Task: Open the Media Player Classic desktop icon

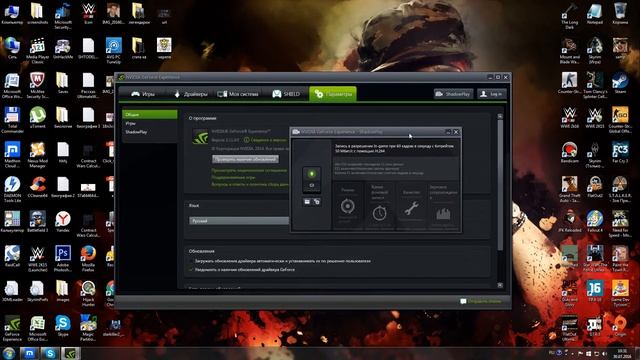Action: pos(38,51)
